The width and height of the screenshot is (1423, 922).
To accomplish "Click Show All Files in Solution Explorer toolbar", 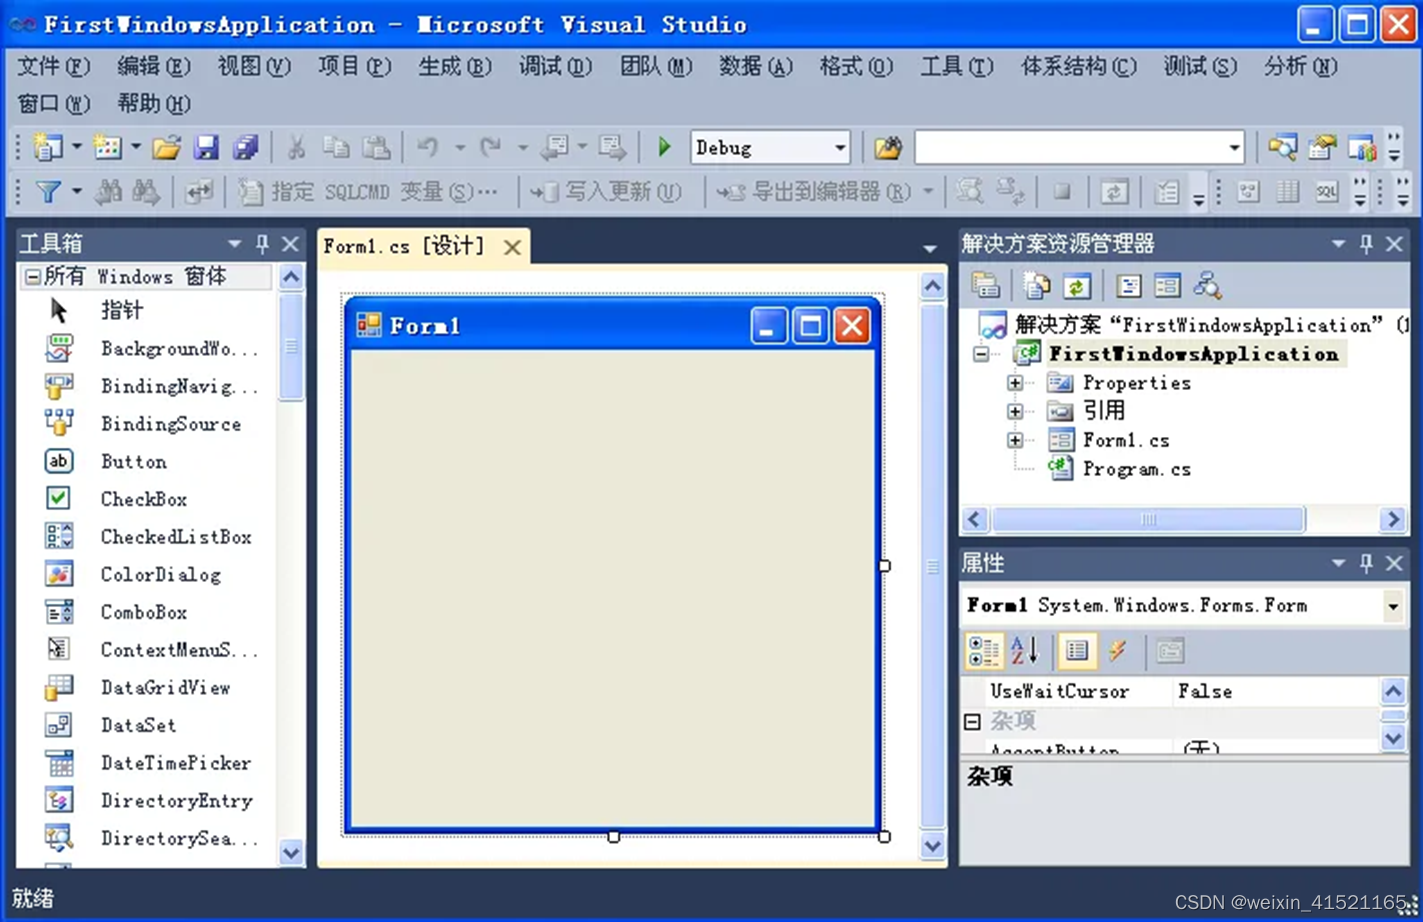I will 1036,286.
